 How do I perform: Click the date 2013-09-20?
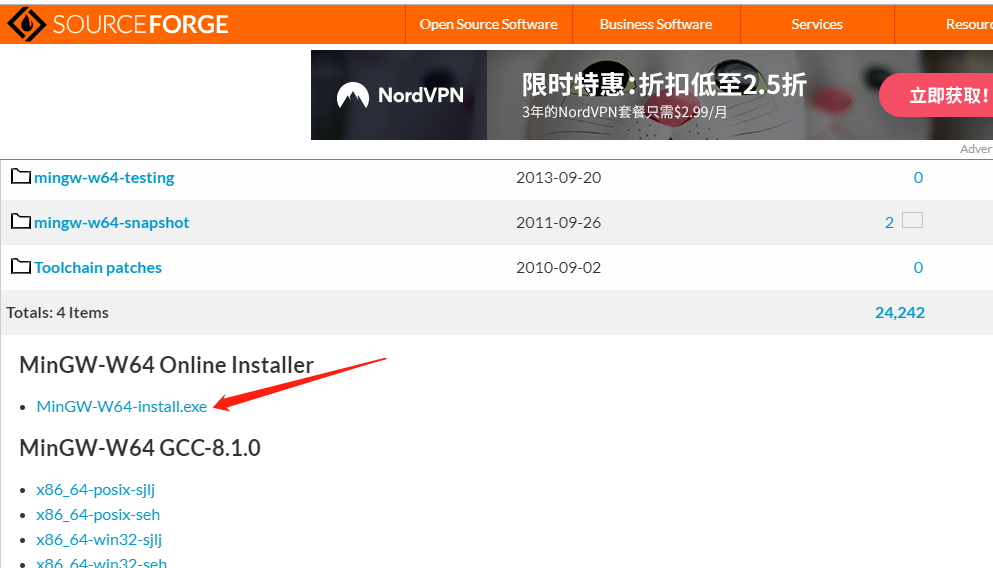559,178
